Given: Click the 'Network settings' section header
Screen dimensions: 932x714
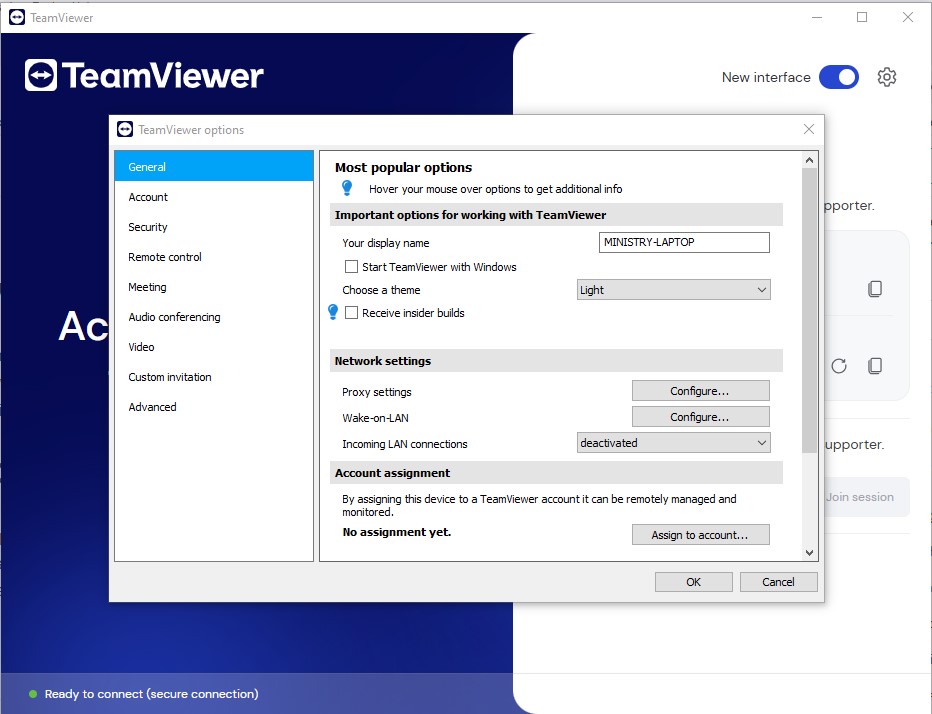Looking at the screenshot, I should pos(556,361).
